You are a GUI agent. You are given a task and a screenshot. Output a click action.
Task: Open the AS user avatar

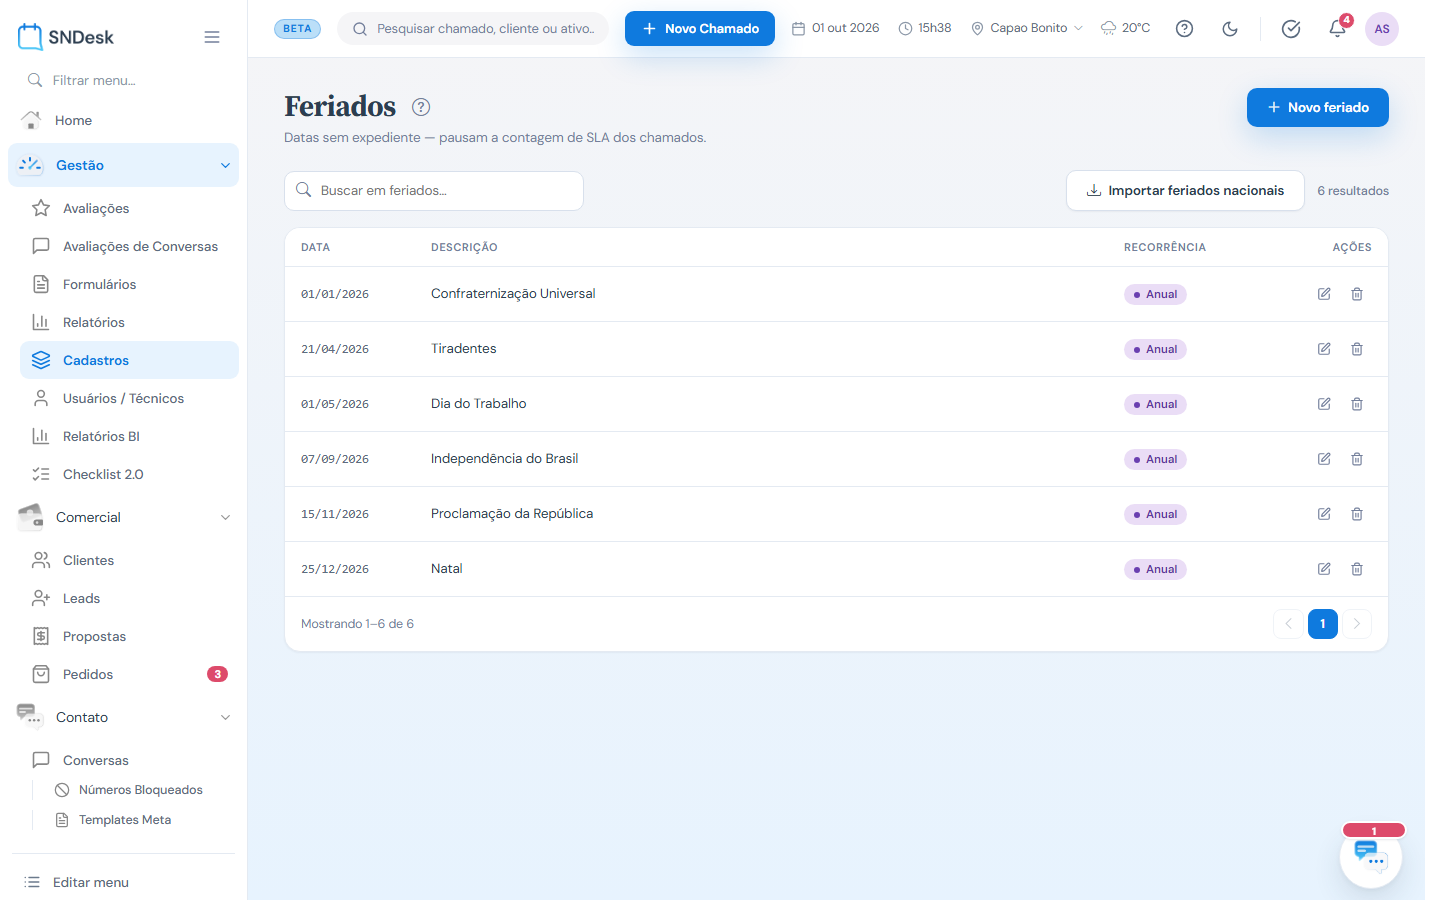point(1382,29)
